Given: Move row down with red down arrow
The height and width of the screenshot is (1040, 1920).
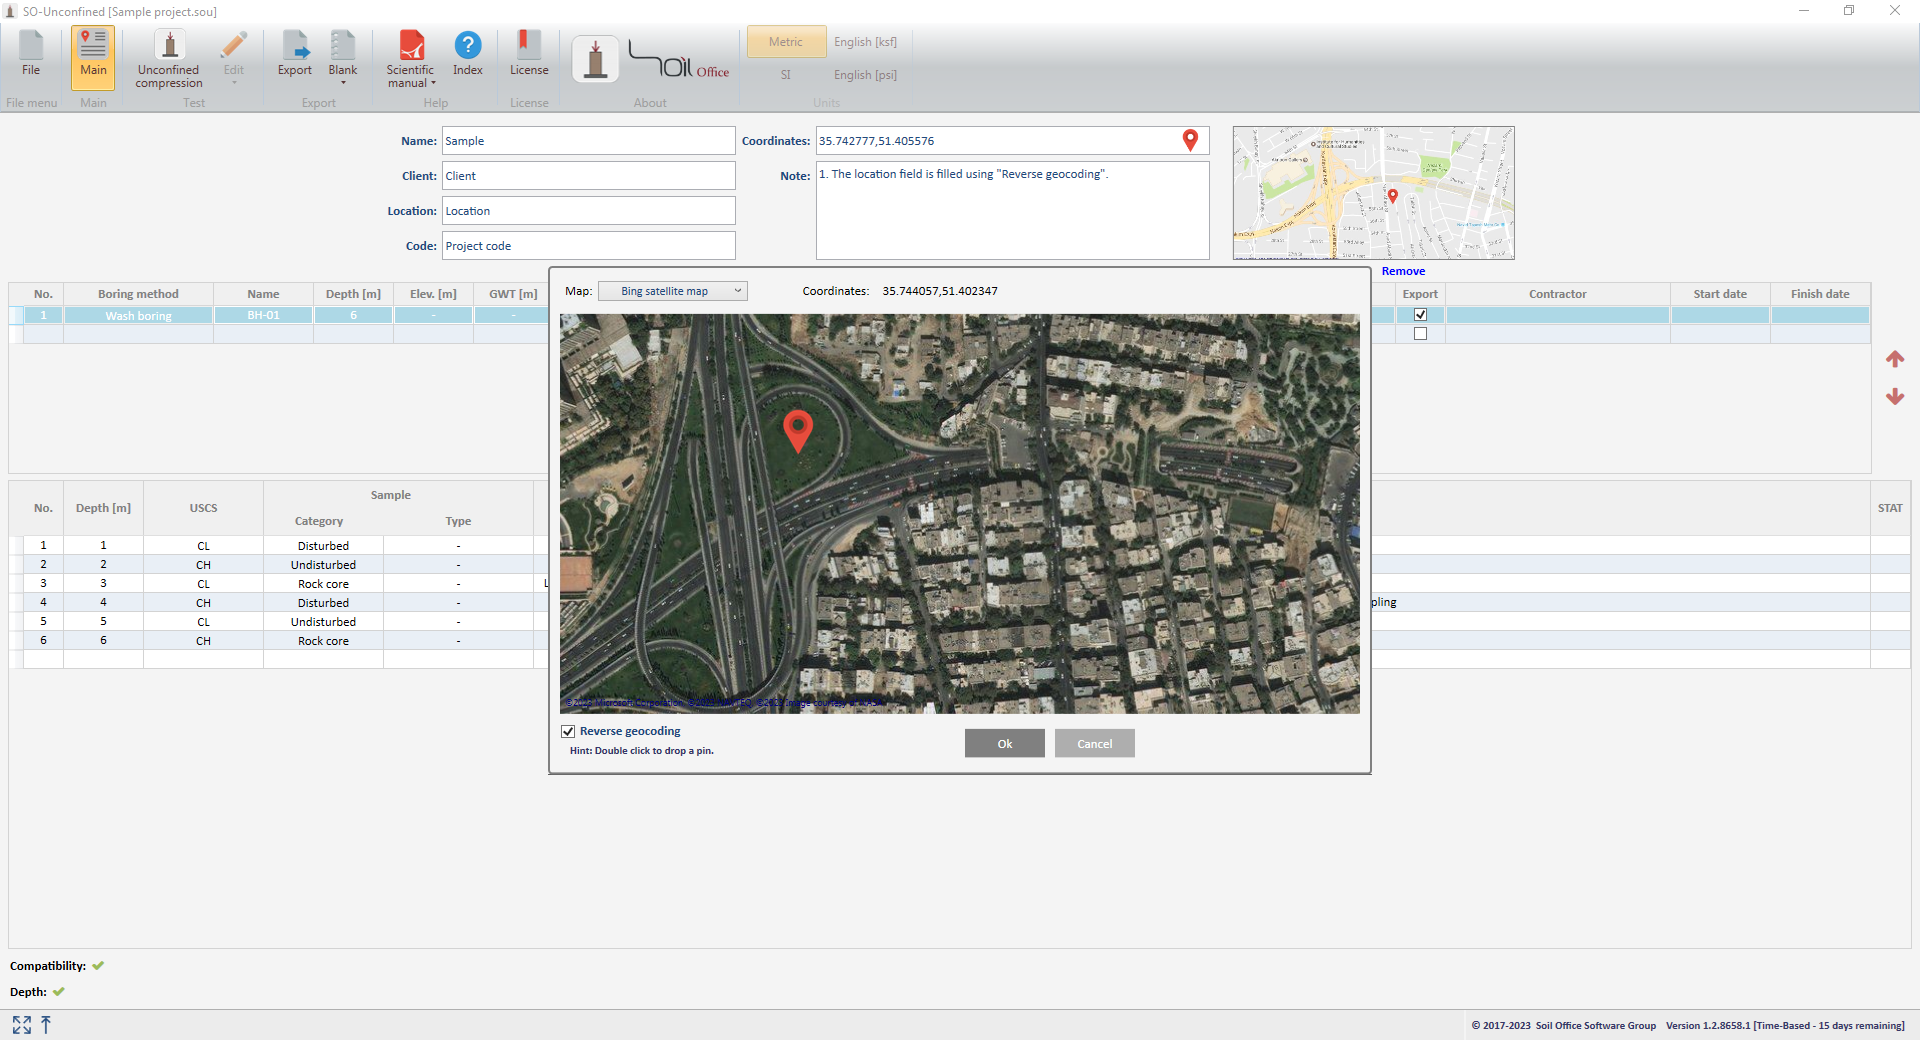Looking at the screenshot, I should (1894, 397).
